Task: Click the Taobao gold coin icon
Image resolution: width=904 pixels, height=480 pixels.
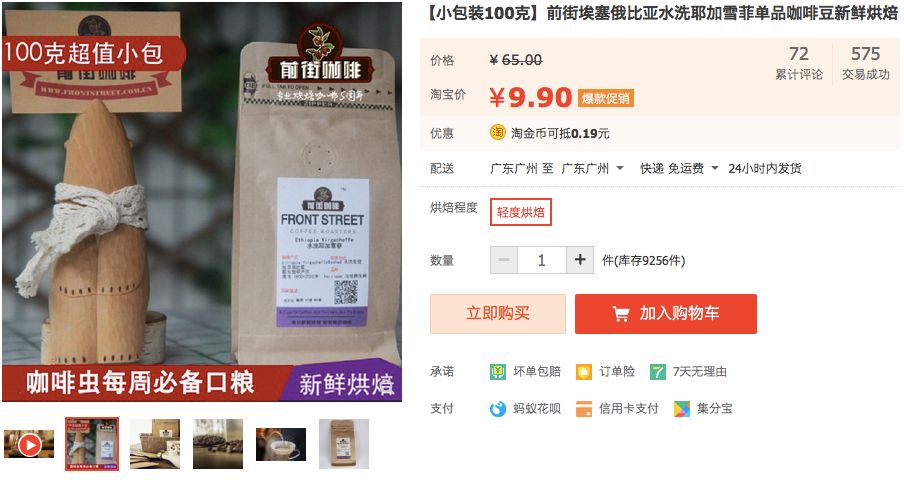Action: click(498, 133)
